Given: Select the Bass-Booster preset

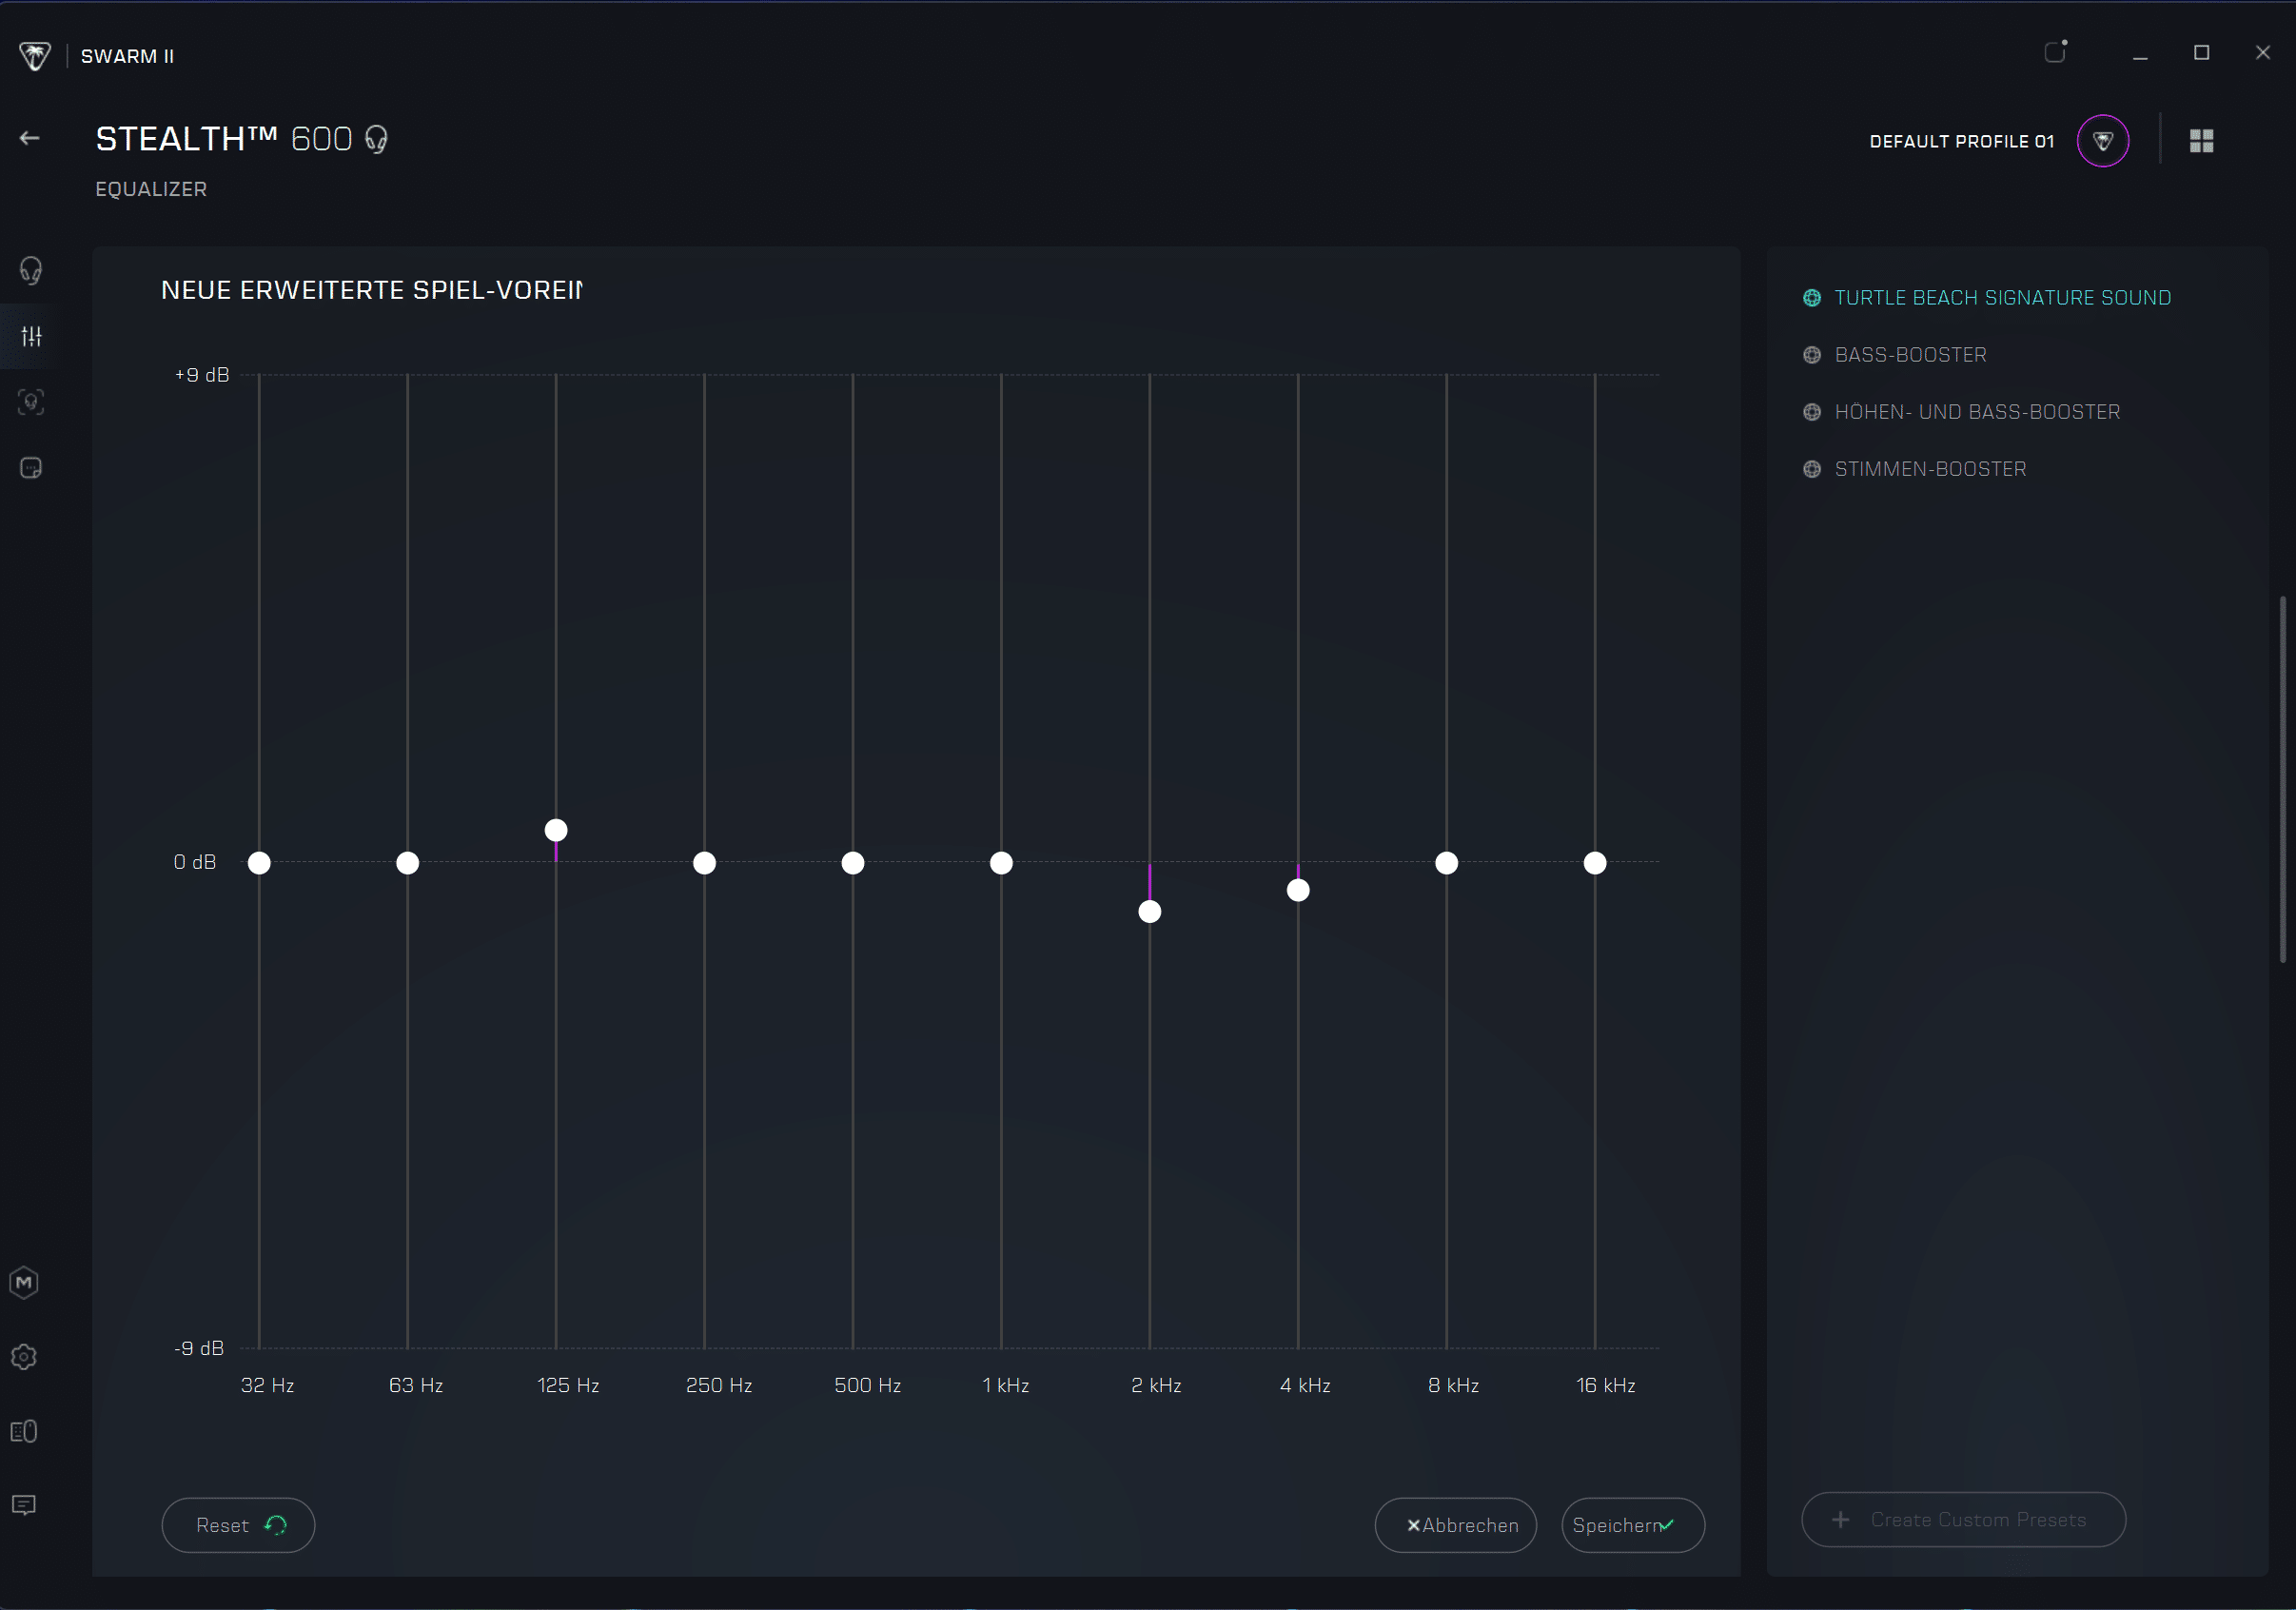Looking at the screenshot, I should [1910, 355].
